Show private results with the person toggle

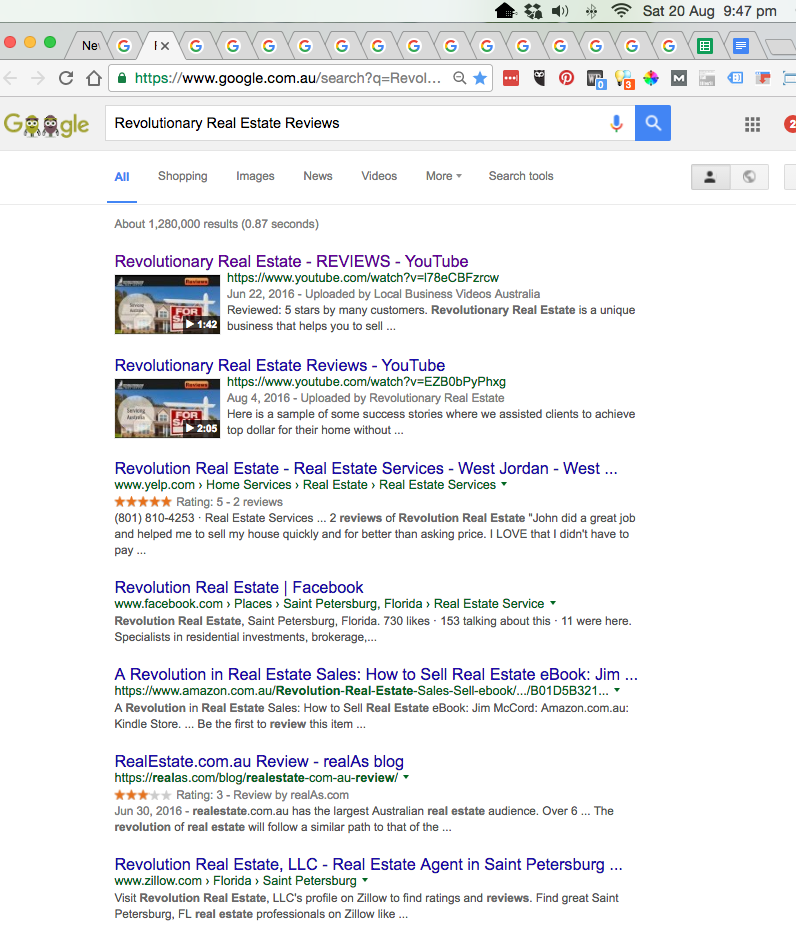click(x=710, y=177)
